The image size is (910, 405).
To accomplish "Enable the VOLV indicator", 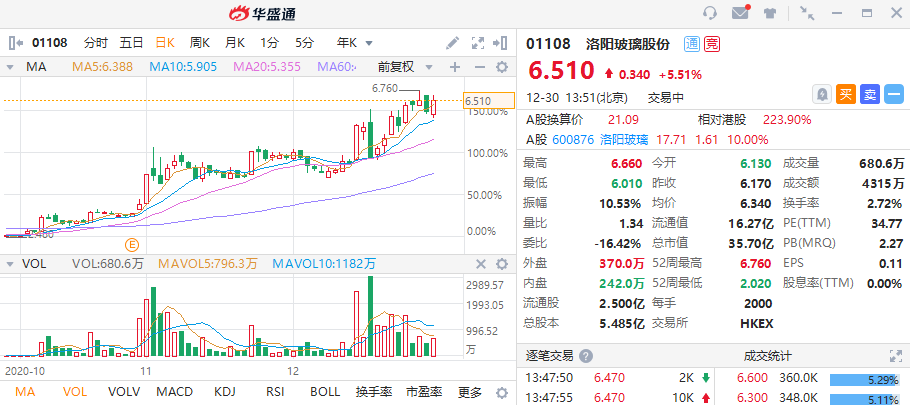I will tap(124, 392).
